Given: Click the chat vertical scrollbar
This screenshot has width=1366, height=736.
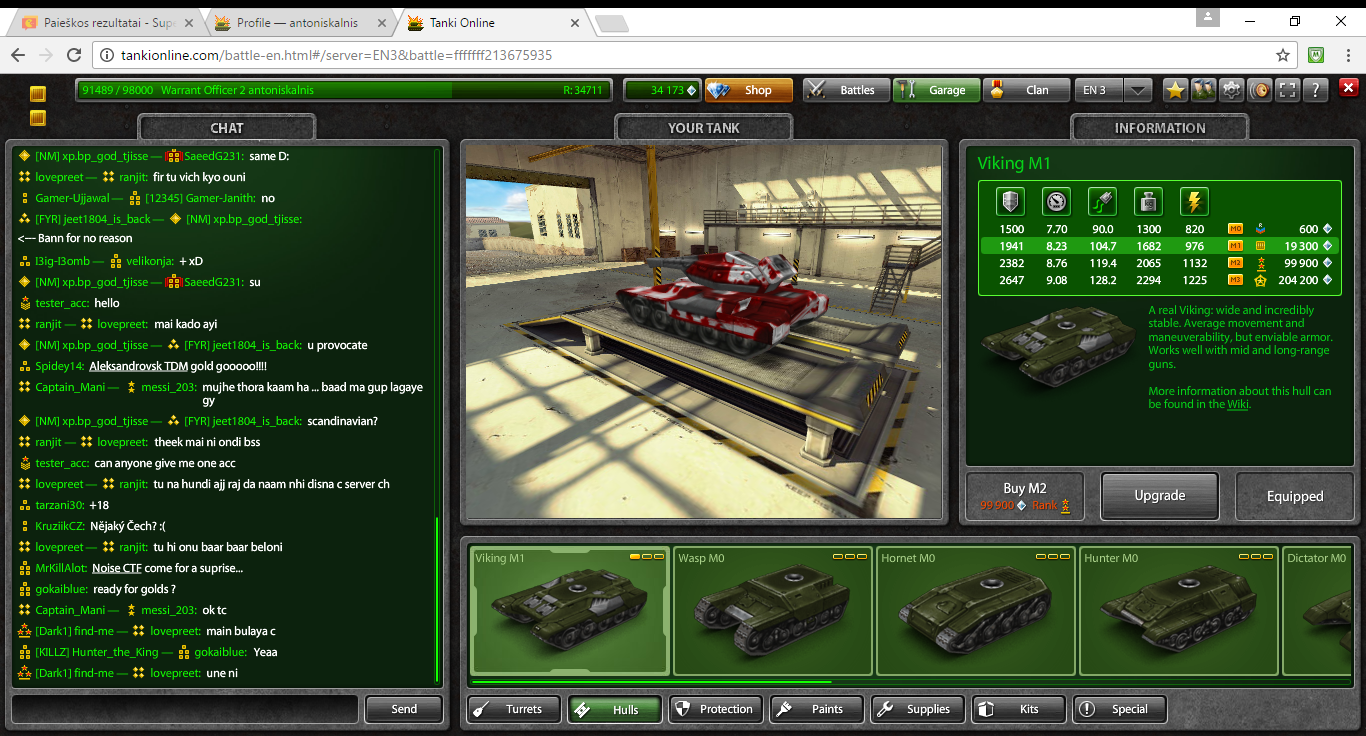Looking at the screenshot, I should (x=437, y=600).
